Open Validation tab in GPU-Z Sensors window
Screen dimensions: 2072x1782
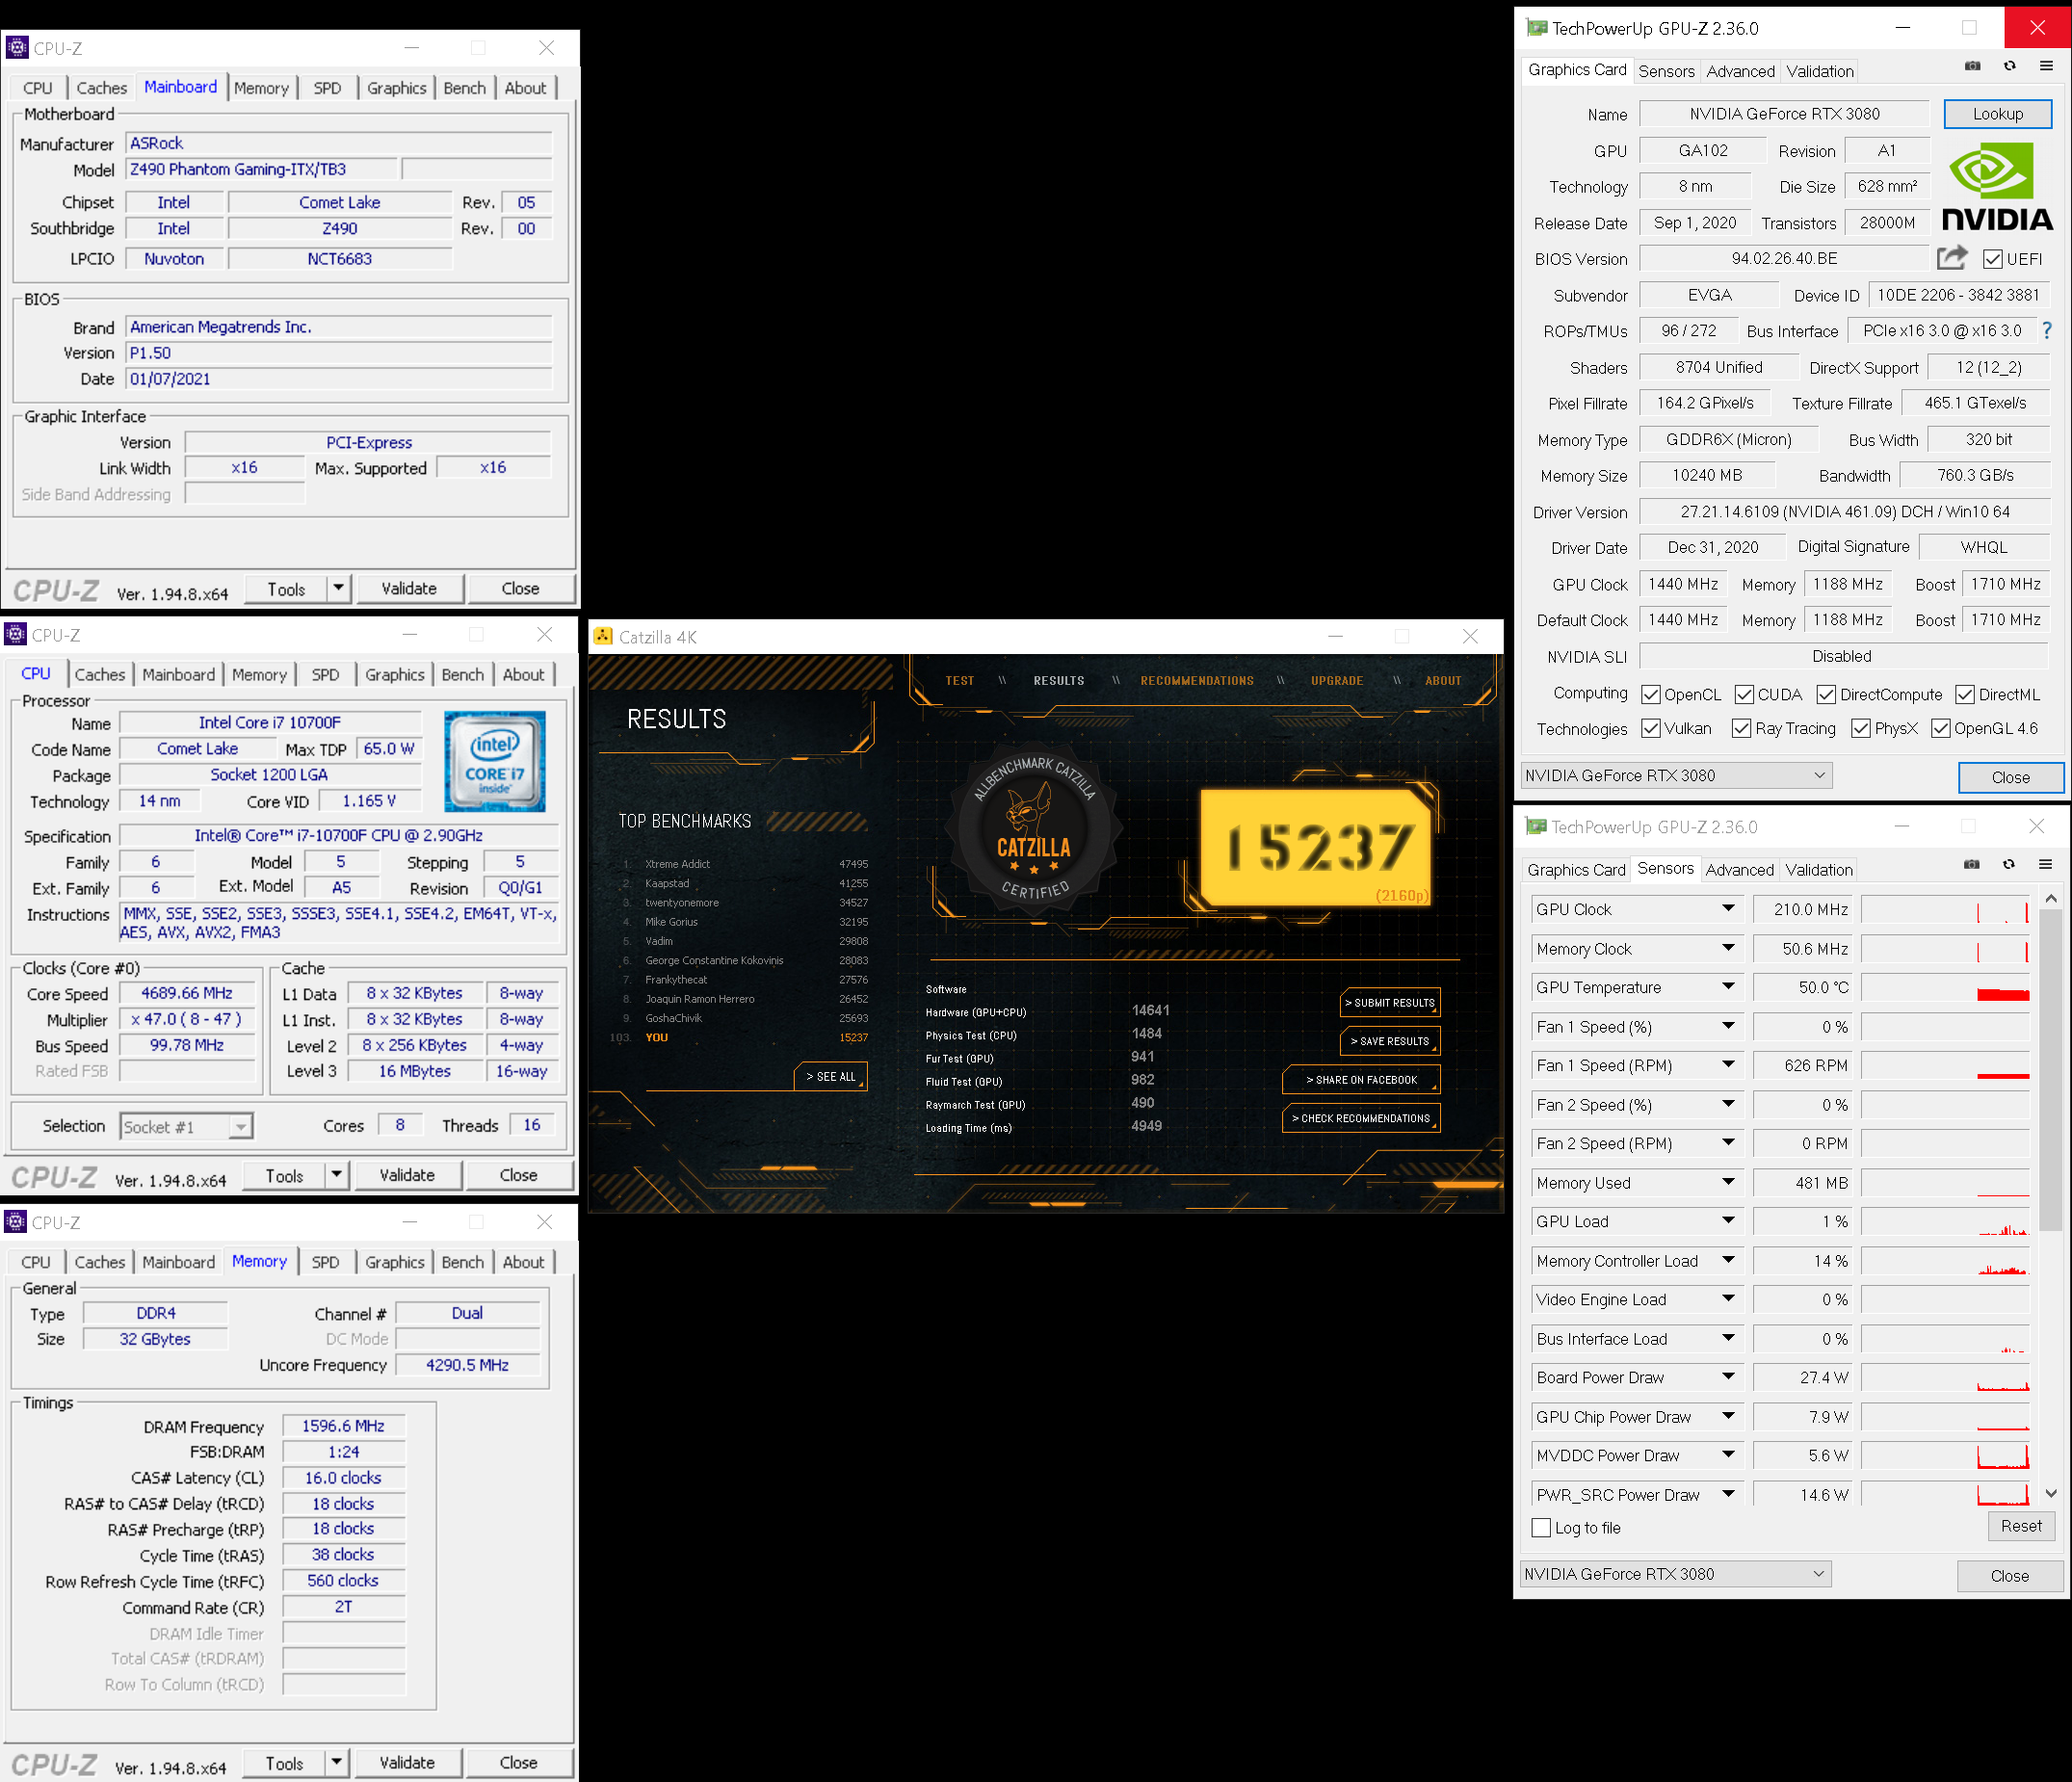pos(1819,870)
